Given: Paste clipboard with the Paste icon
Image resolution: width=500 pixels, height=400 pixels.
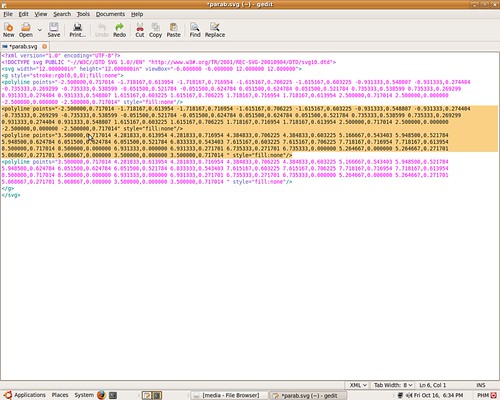Looking at the screenshot, I should point(173,27).
